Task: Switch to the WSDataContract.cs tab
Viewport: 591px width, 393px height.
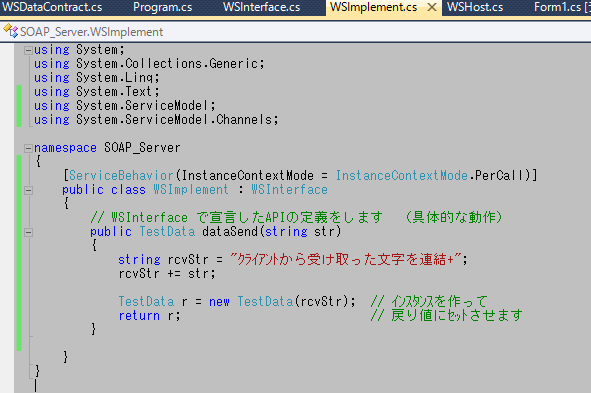Action: (52, 7)
